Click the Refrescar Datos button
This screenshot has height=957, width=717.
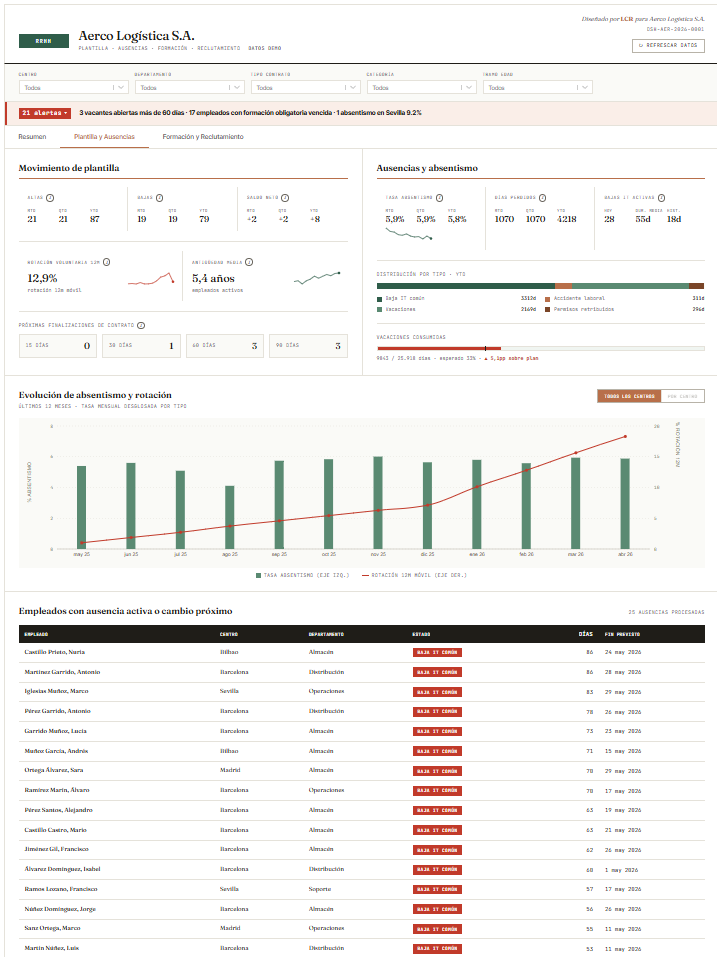(668, 45)
